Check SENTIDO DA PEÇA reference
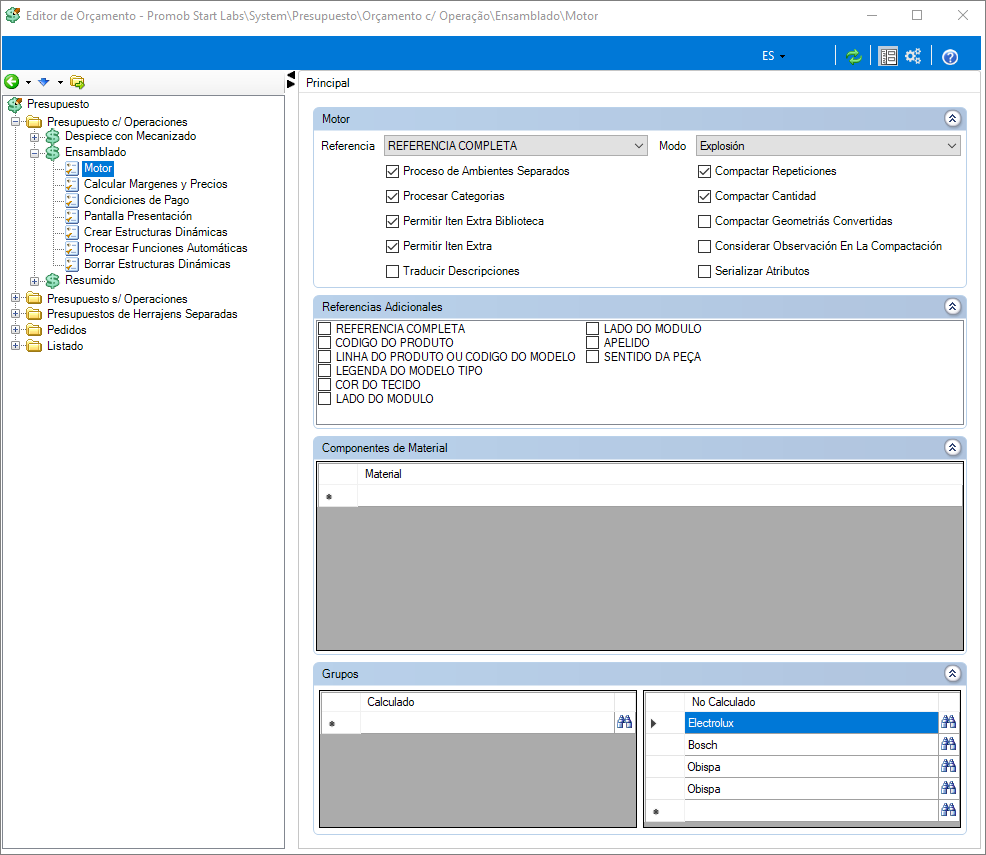The image size is (986, 855). pyautogui.click(x=592, y=356)
